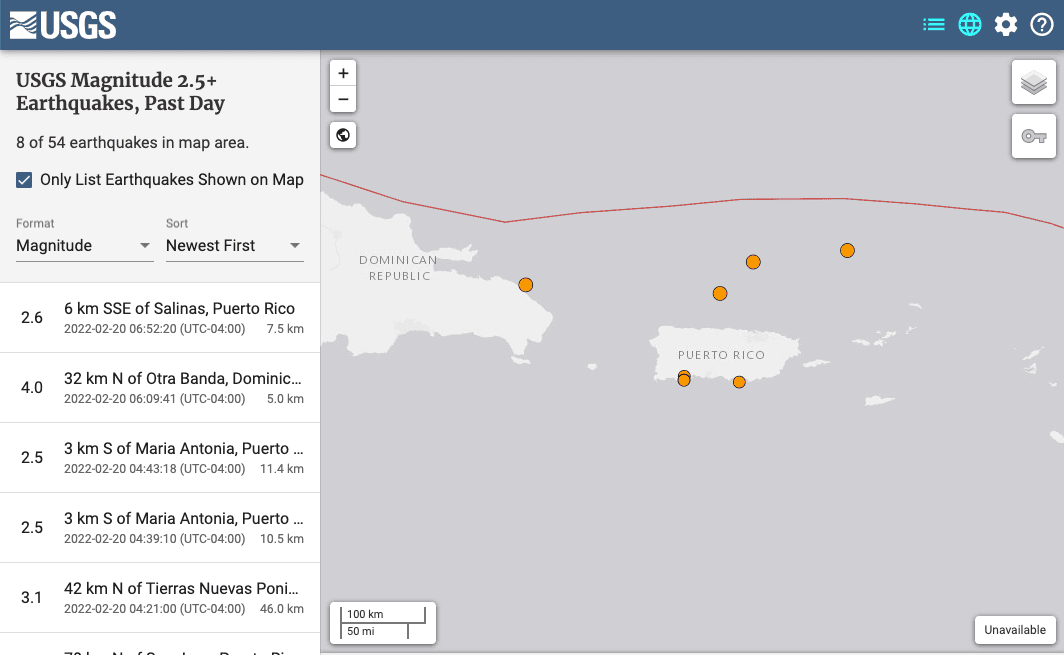The width and height of the screenshot is (1064, 655).
Task: Open the USGS logo home link
Action: click(63, 25)
